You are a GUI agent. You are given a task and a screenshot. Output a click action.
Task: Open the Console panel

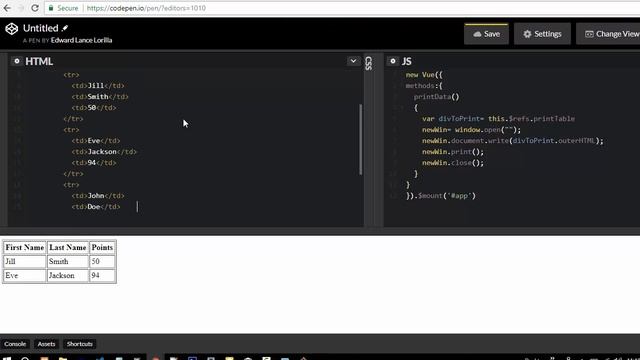[15, 344]
